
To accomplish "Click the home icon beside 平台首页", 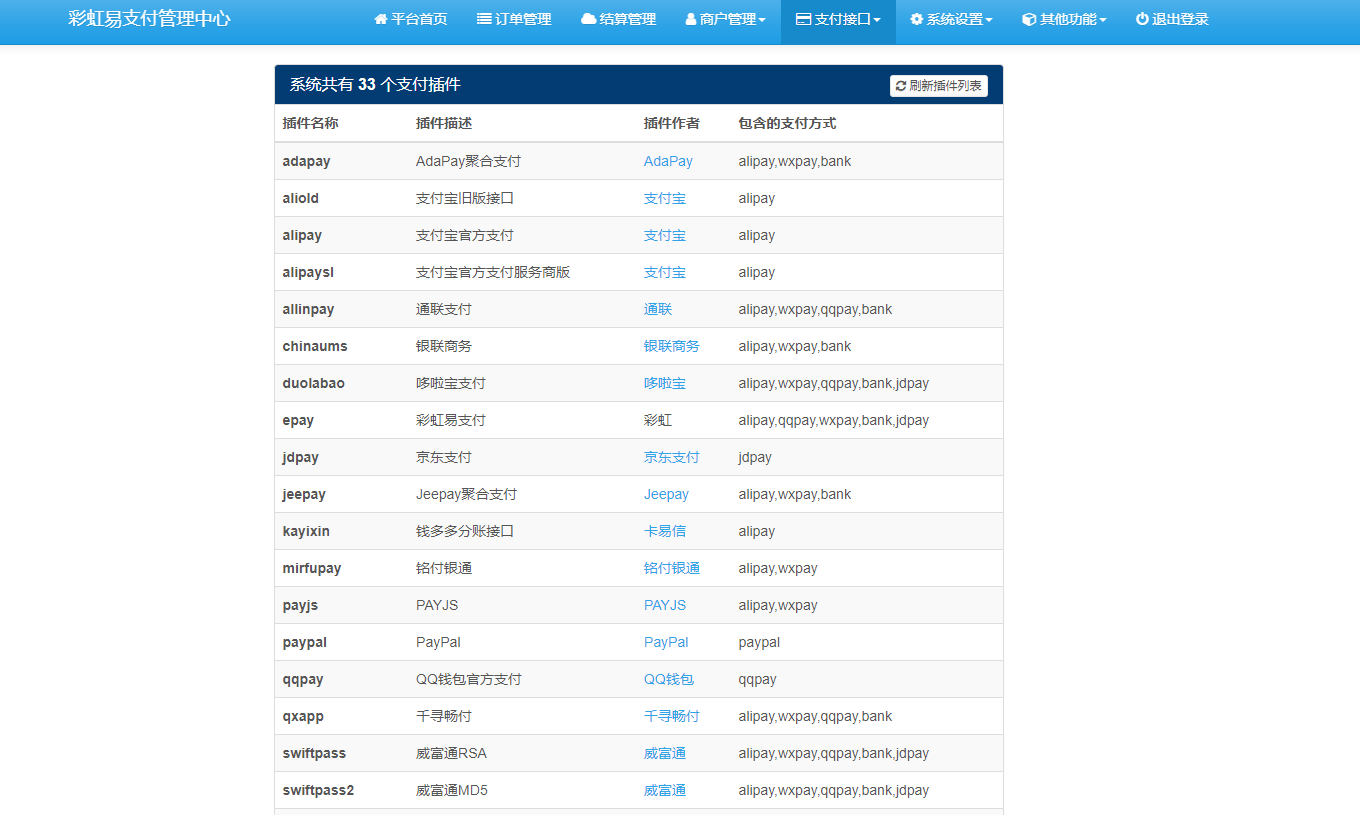I will (380, 19).
